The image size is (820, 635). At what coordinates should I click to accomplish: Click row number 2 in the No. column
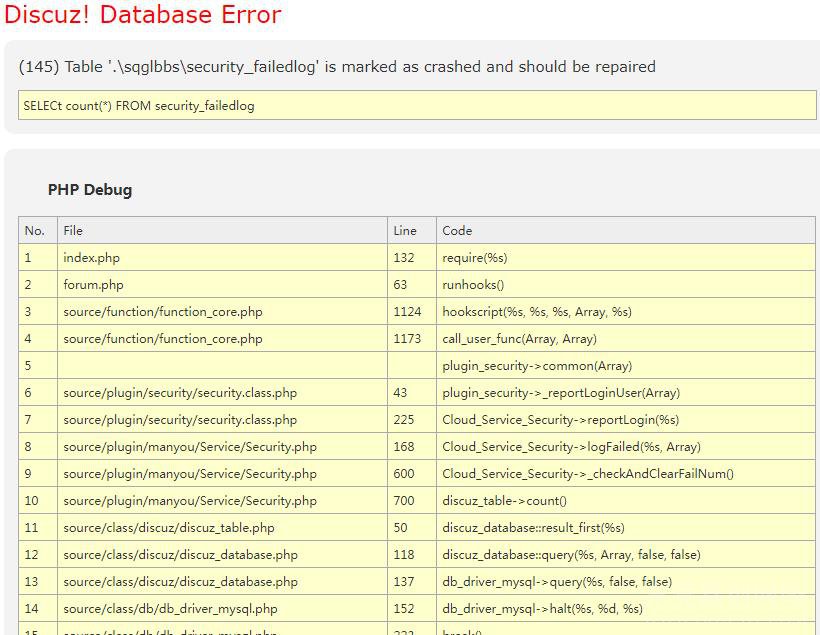tap(28, 285)
